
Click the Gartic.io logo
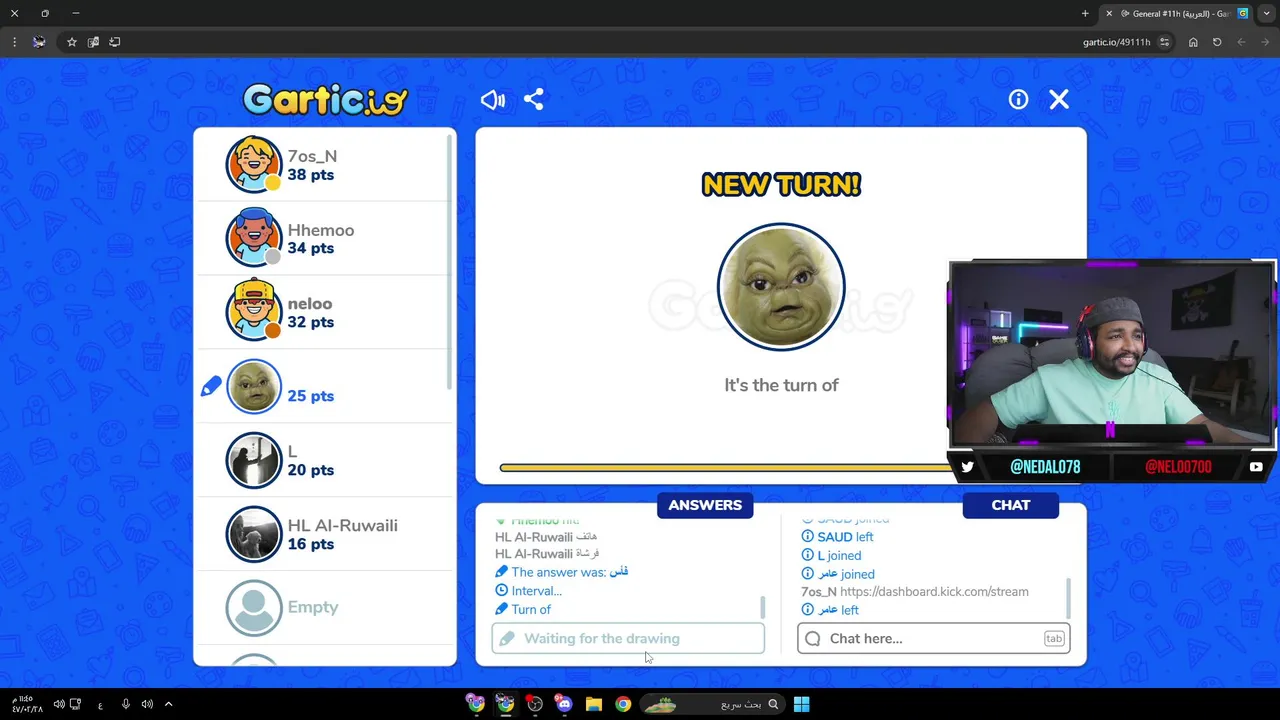tap(325, 99)
